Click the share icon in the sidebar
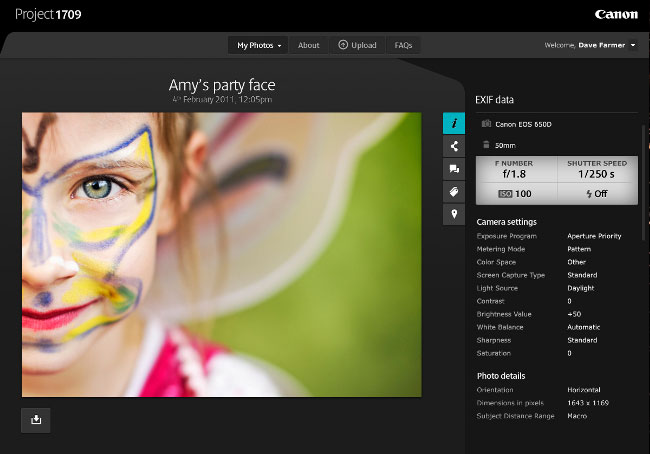 pos(454,146)
